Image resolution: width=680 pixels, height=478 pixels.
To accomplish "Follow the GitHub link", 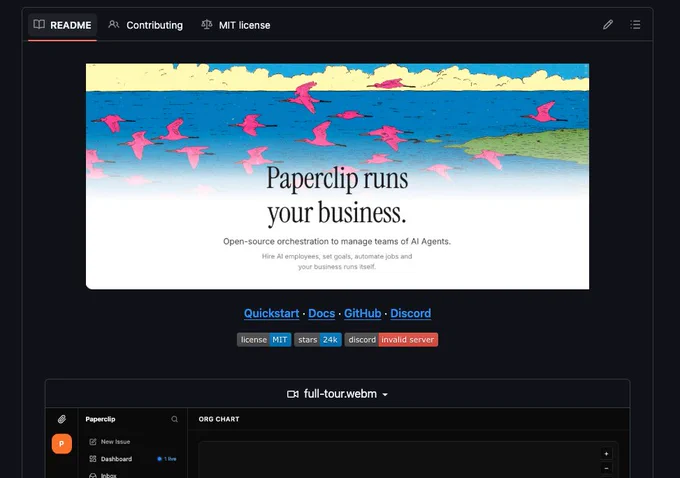I will 363,313.
